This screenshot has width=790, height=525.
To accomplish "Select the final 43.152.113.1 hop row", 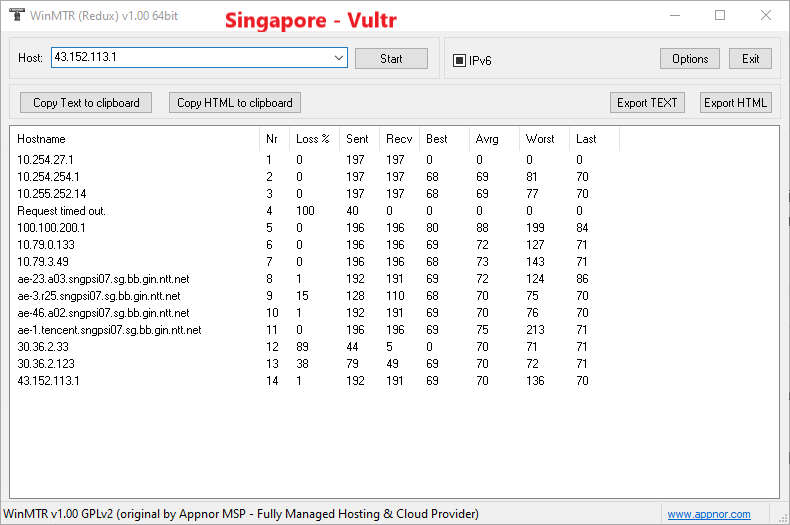I will tap(315, 381).
